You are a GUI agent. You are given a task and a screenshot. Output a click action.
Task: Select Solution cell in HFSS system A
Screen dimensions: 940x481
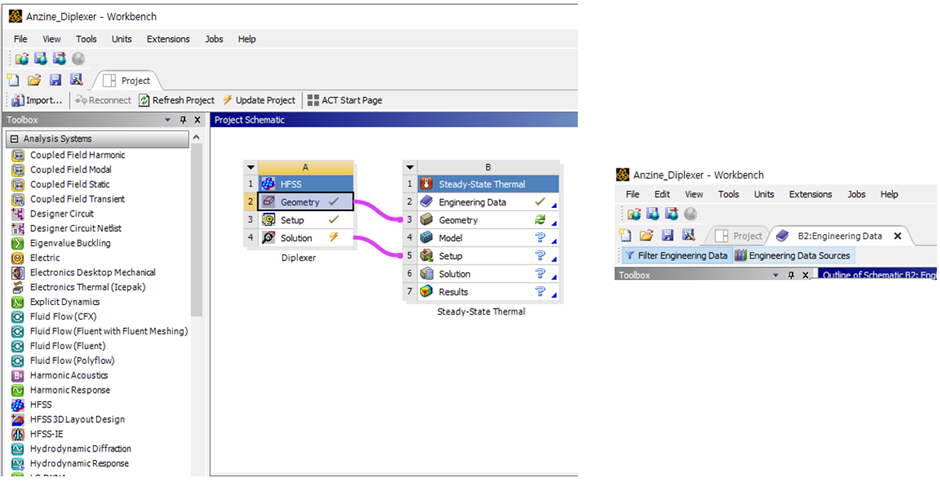[x=306, y=238]
